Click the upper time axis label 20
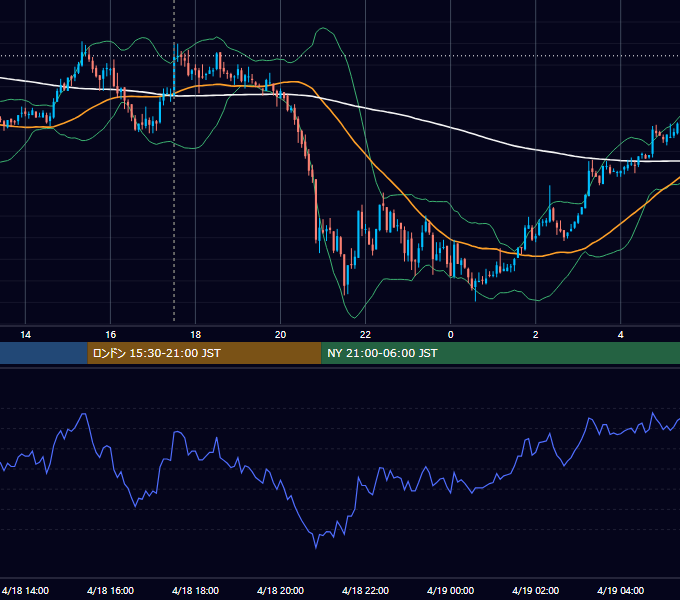Image resolution: width=680 pixels, height=600 pixels. [x=281, y=334]
